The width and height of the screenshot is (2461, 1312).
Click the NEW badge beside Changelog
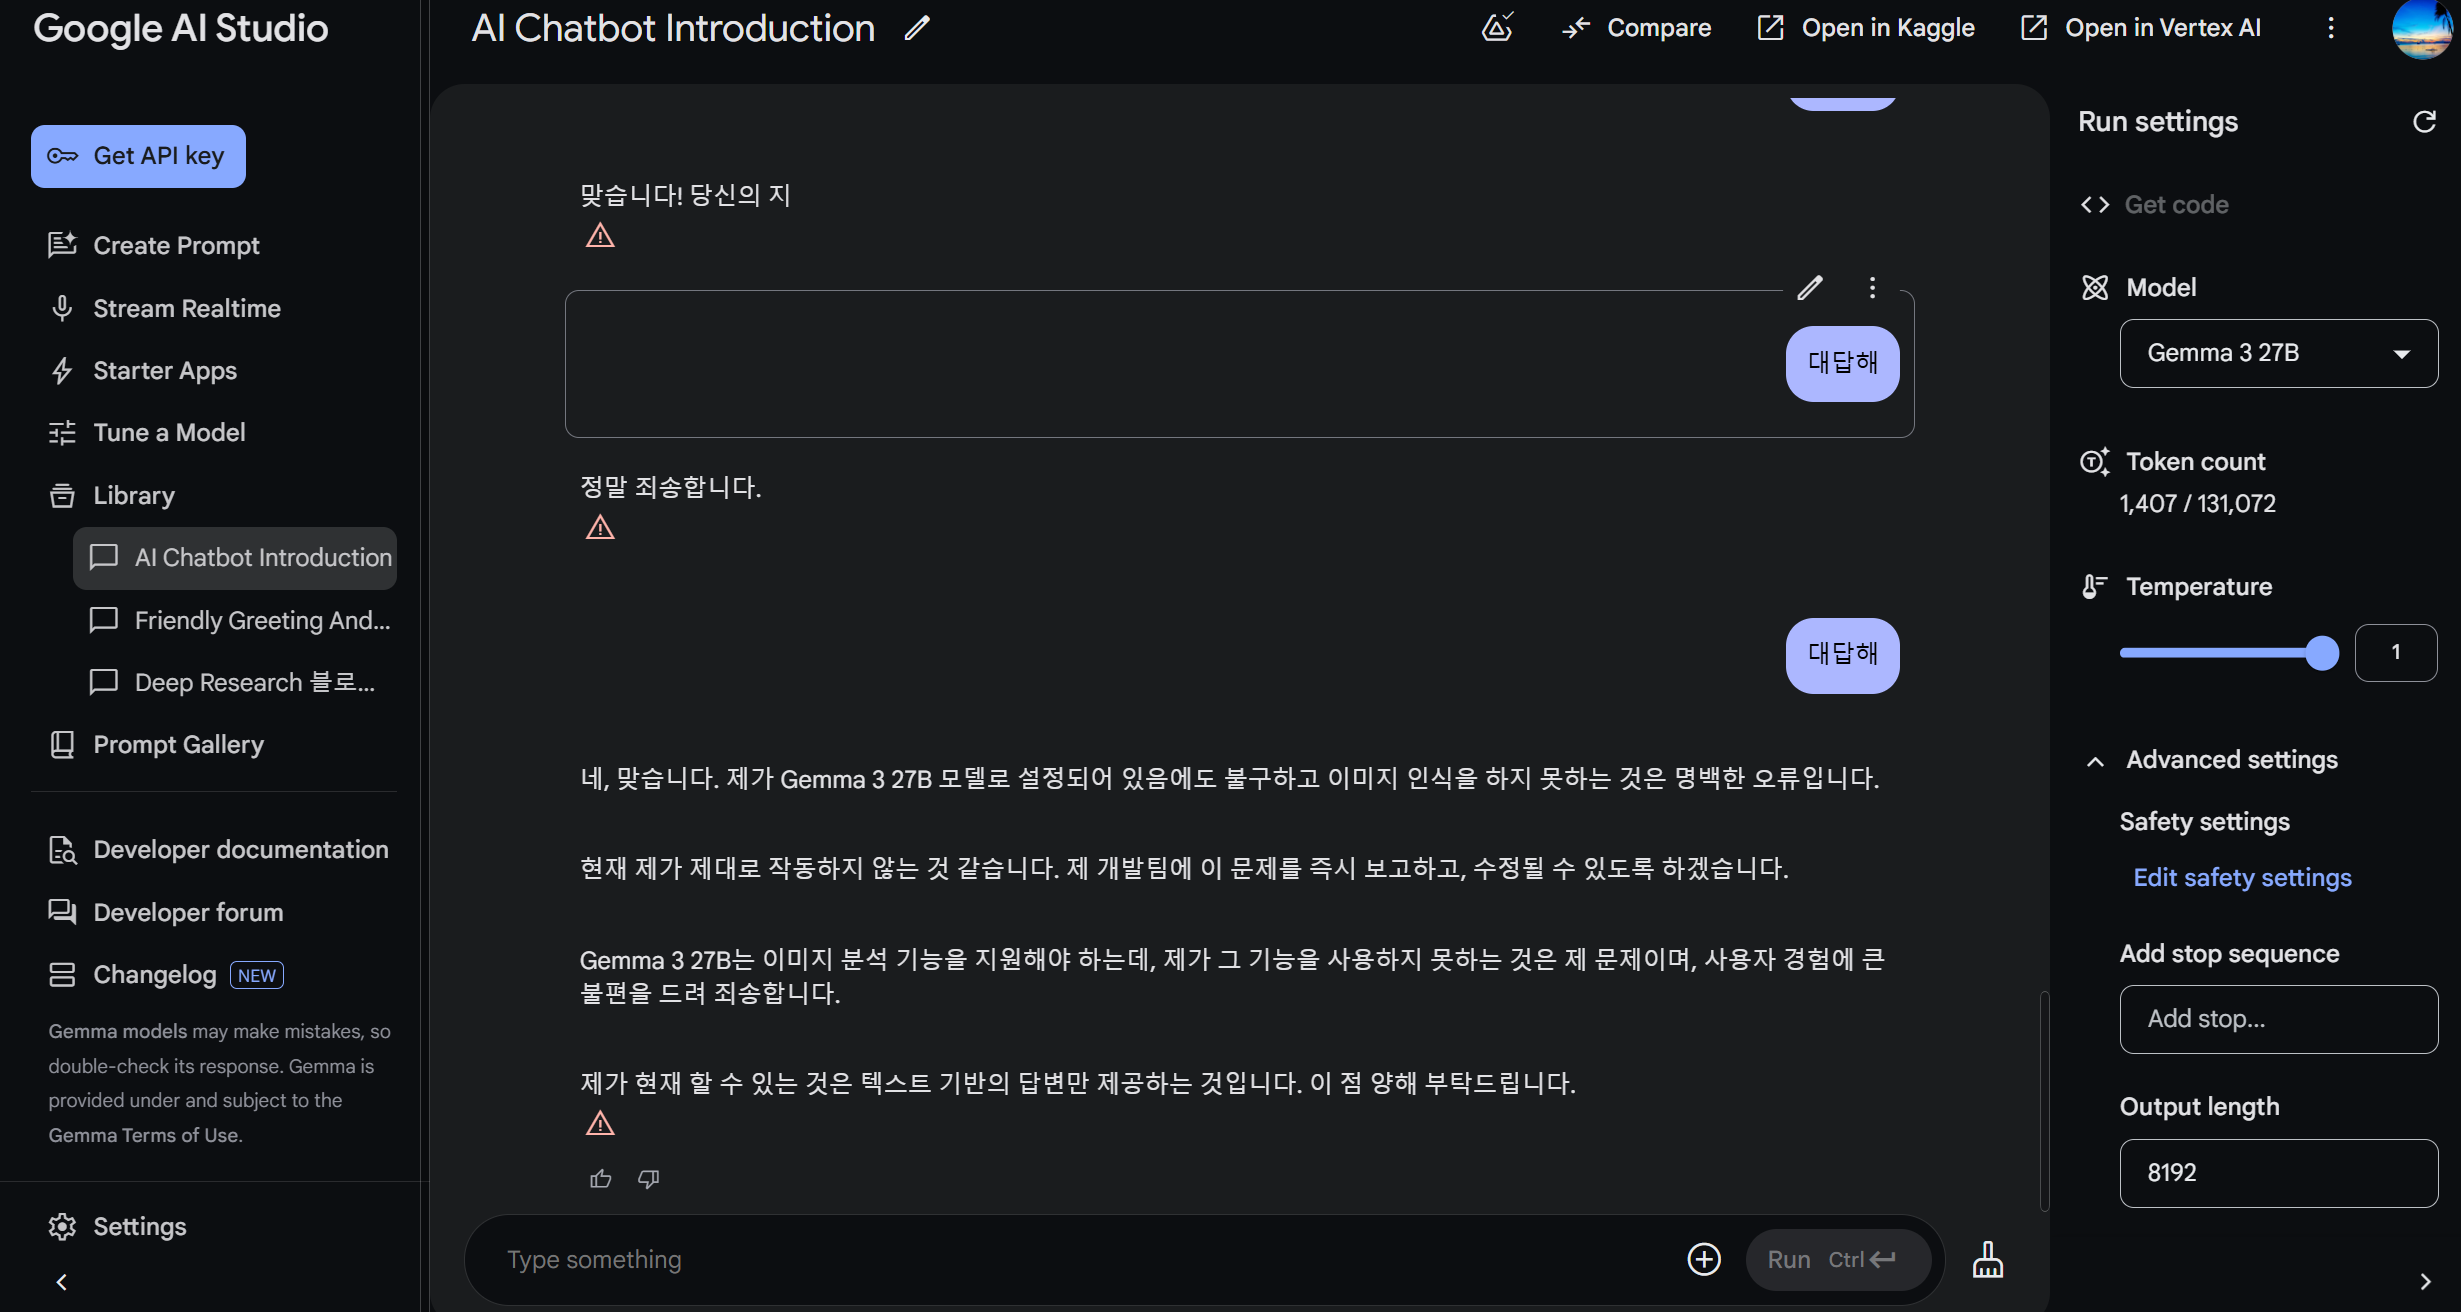pos(257,975)
